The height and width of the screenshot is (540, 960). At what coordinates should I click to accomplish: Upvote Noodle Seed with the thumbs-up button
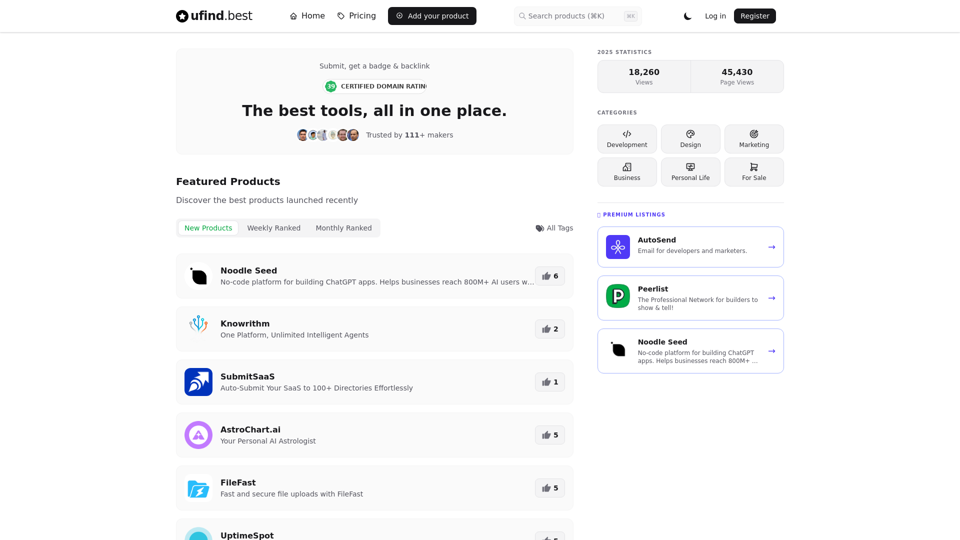550,276
